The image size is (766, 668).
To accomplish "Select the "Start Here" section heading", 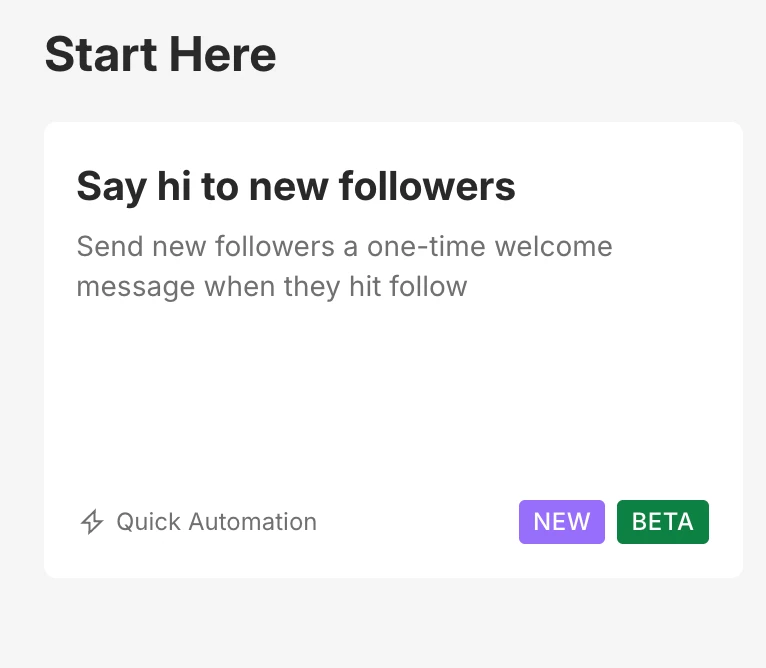I will pos(160,54).
